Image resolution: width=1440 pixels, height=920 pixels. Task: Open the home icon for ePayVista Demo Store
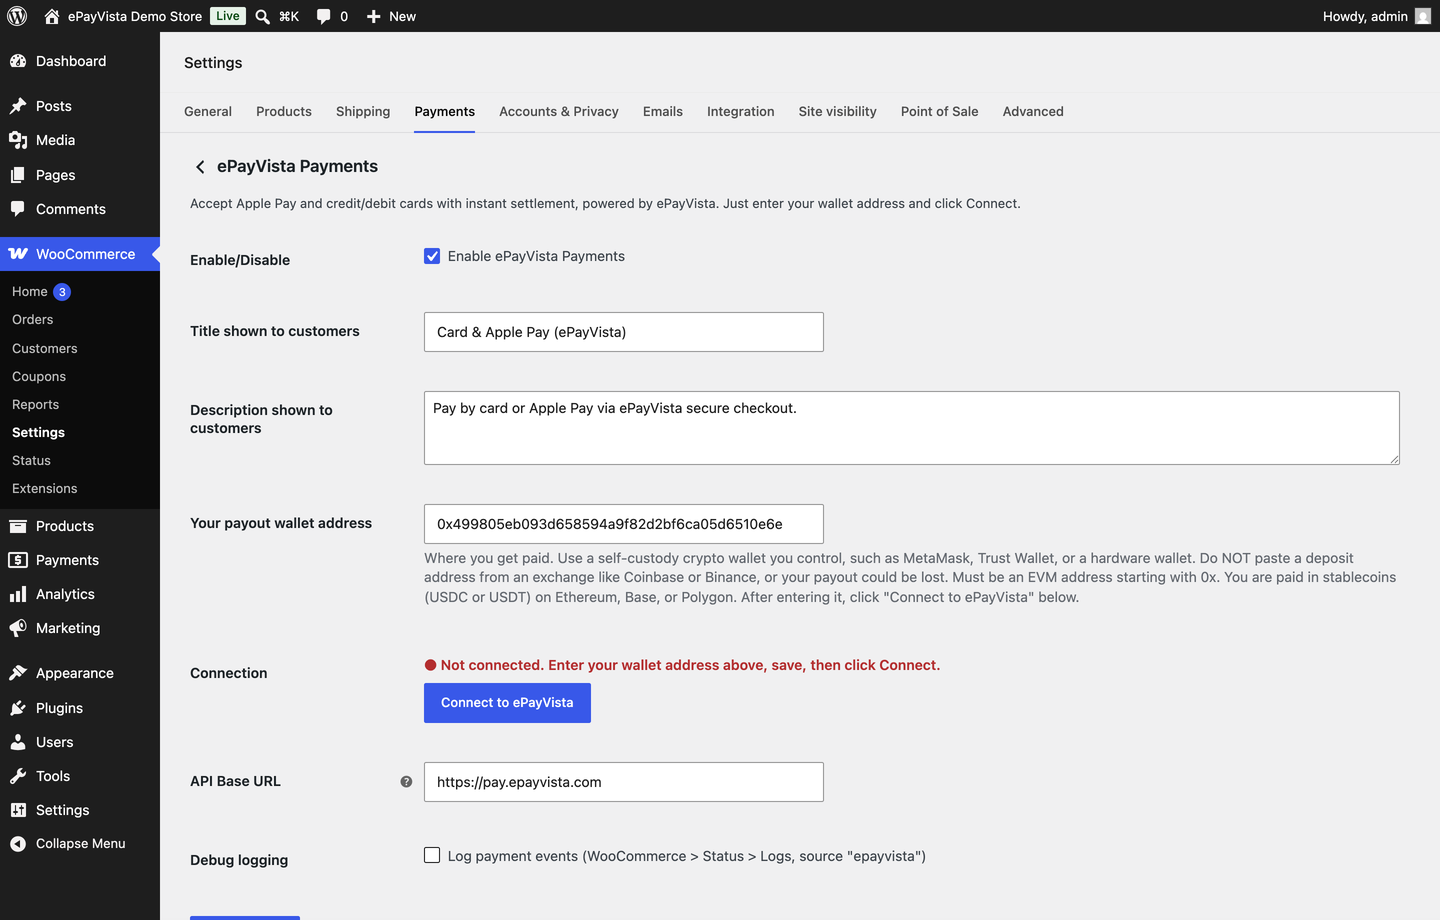pos(52,16)
